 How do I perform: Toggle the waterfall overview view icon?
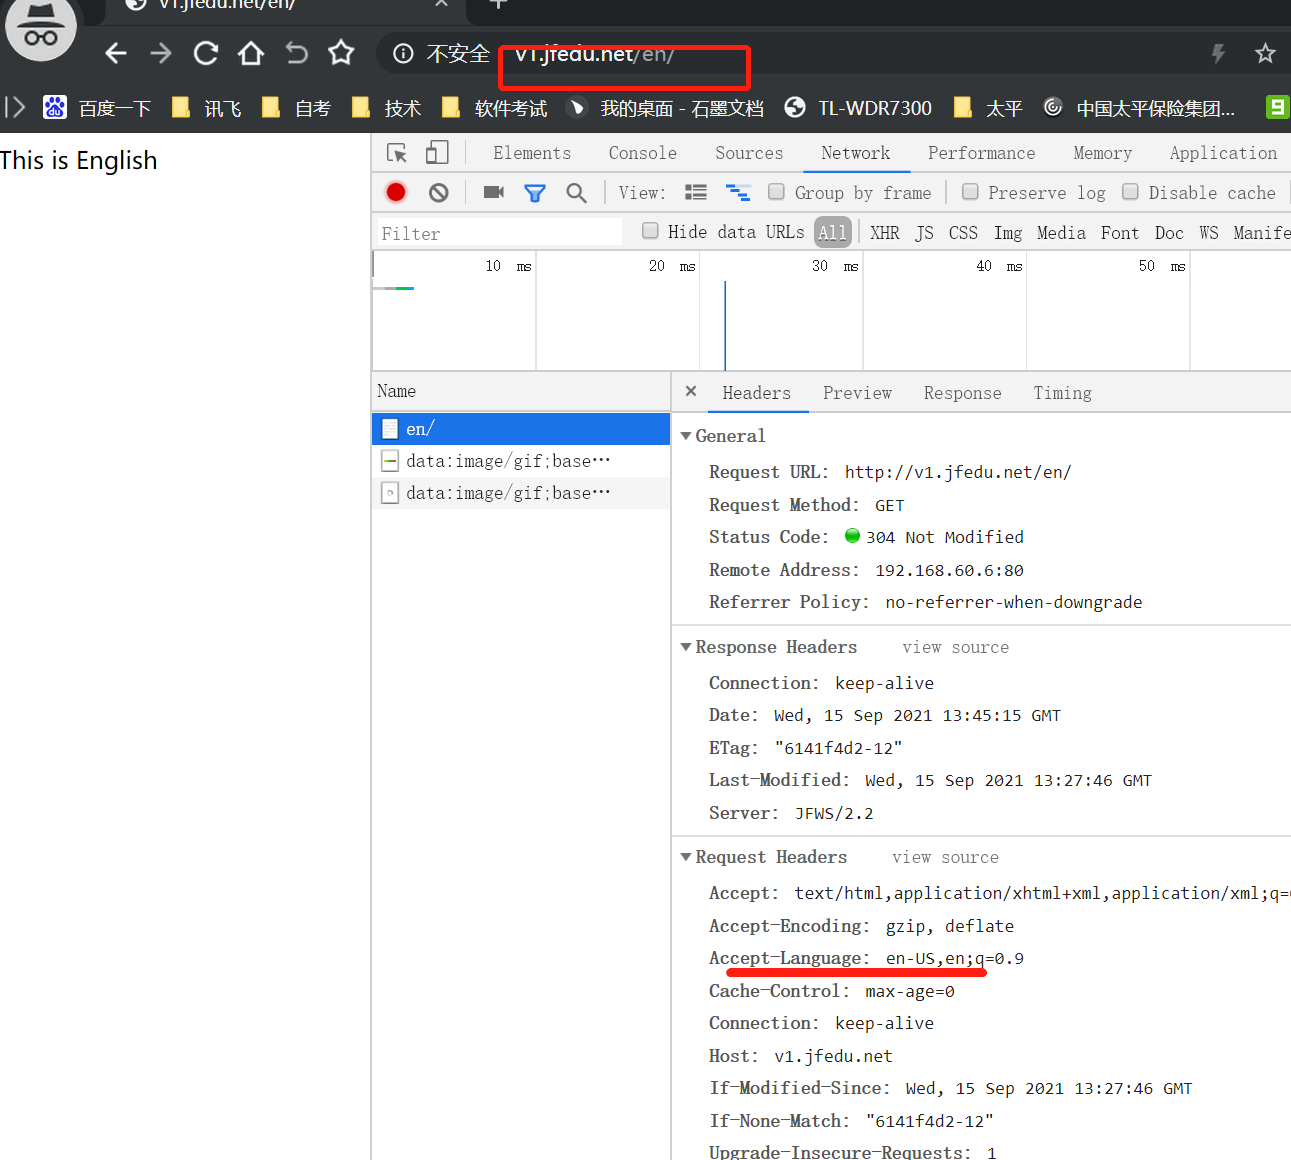[738, 192]
